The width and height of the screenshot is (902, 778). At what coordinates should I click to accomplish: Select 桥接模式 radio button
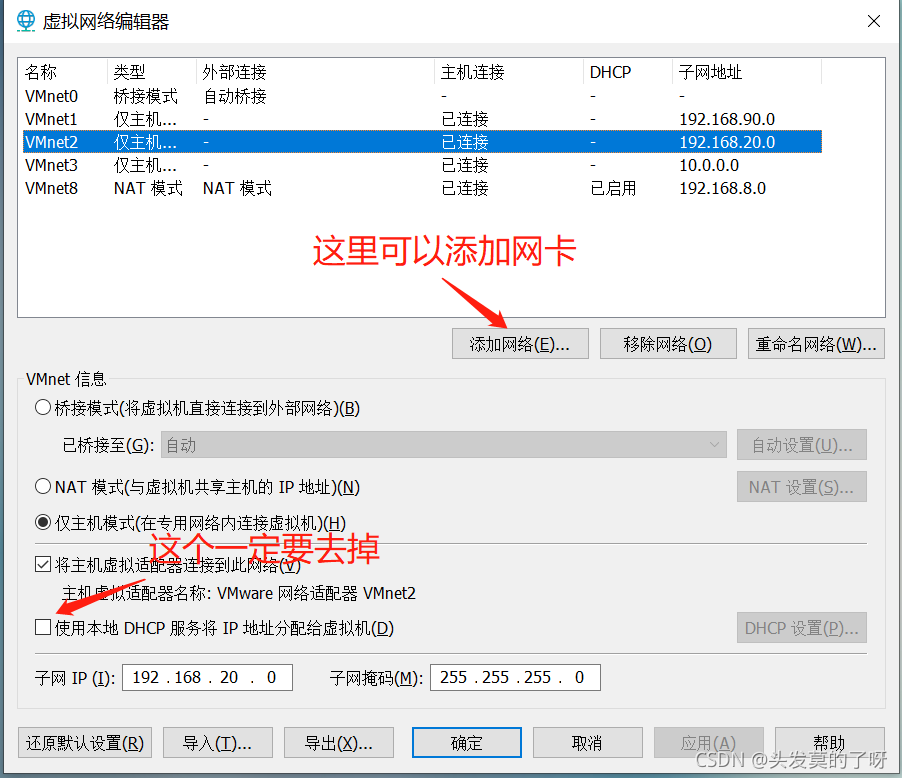coord(43,408)
